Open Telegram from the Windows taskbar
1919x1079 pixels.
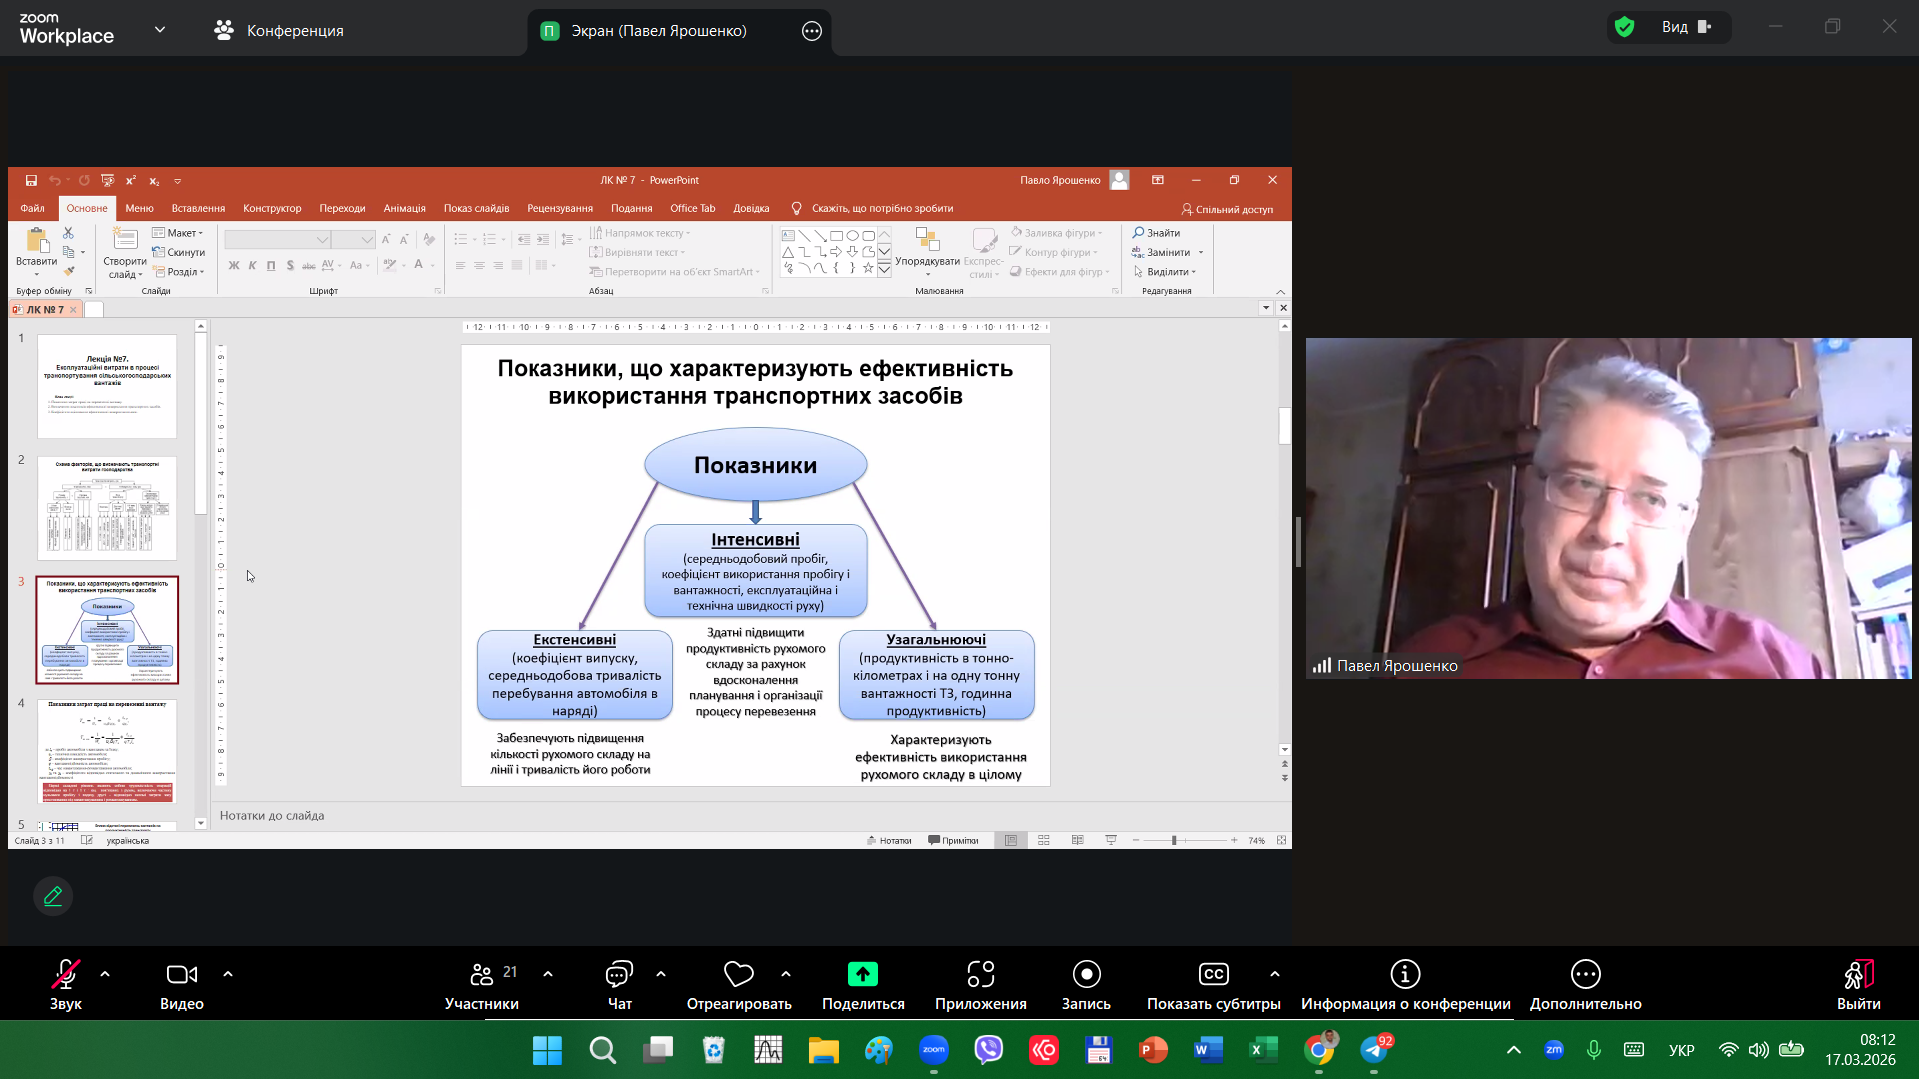(x=1374, y=1050)
